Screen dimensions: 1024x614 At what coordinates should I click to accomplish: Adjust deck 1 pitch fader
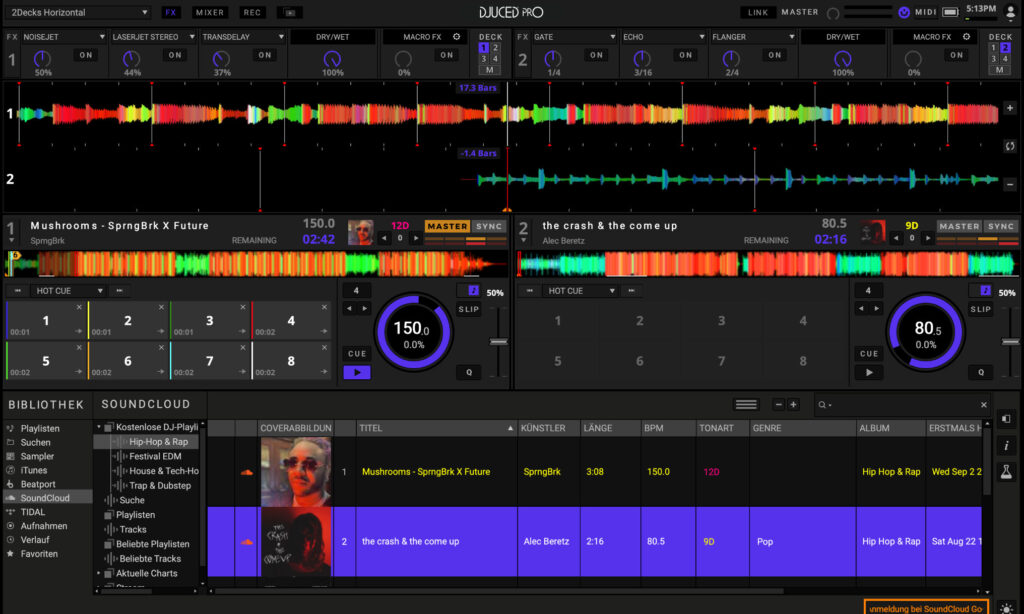pyautogui.click(x=498, y=342)
